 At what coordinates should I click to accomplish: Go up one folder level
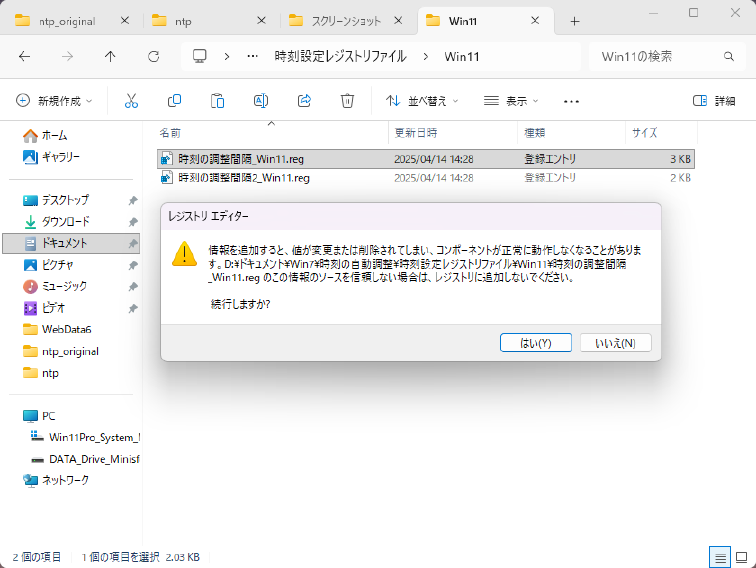pos(110,56)
